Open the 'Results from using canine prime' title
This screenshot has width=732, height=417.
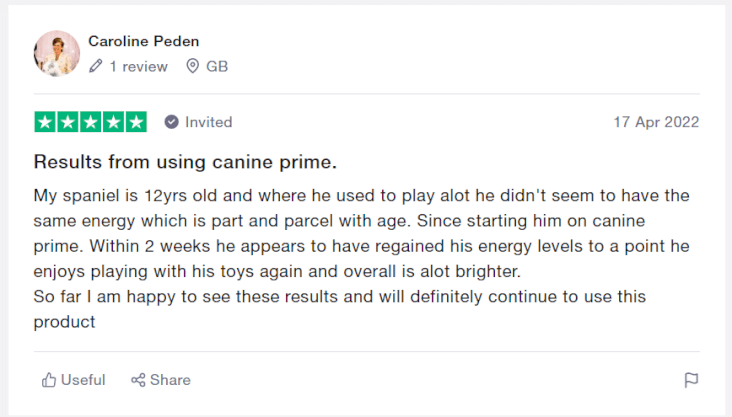click(185, 162)
